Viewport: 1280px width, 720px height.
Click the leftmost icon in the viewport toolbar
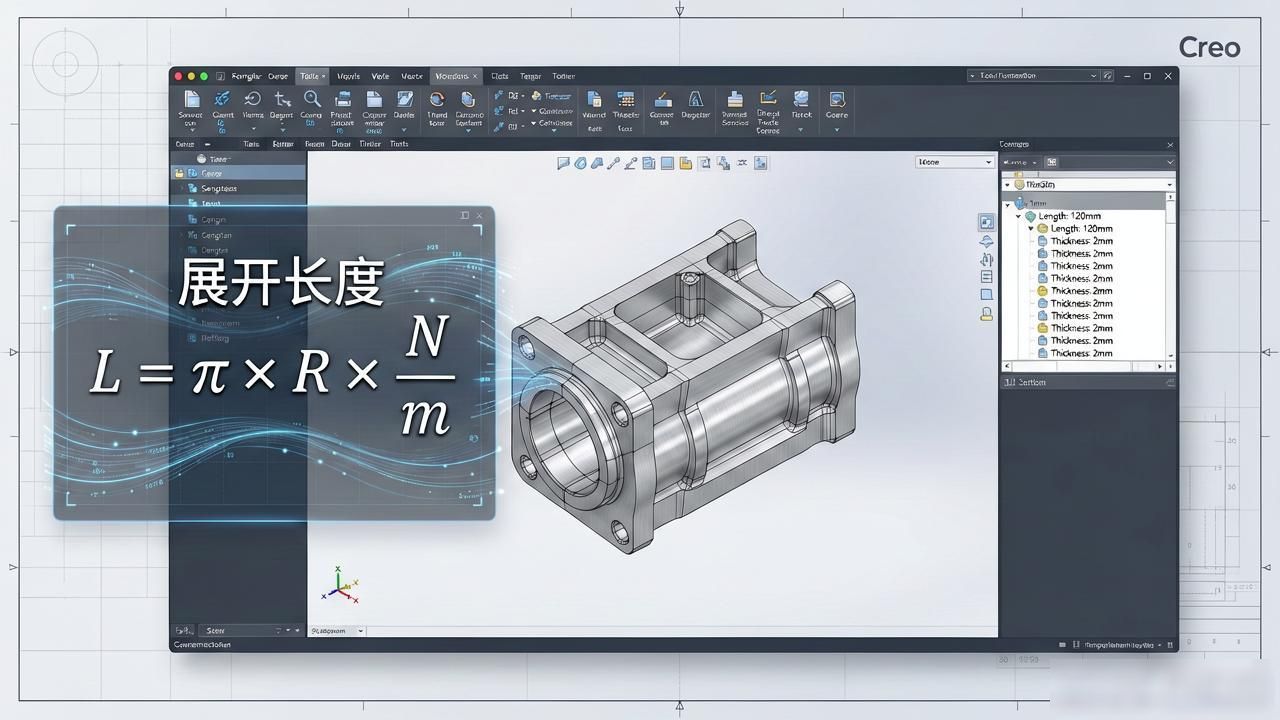(563, 163)
